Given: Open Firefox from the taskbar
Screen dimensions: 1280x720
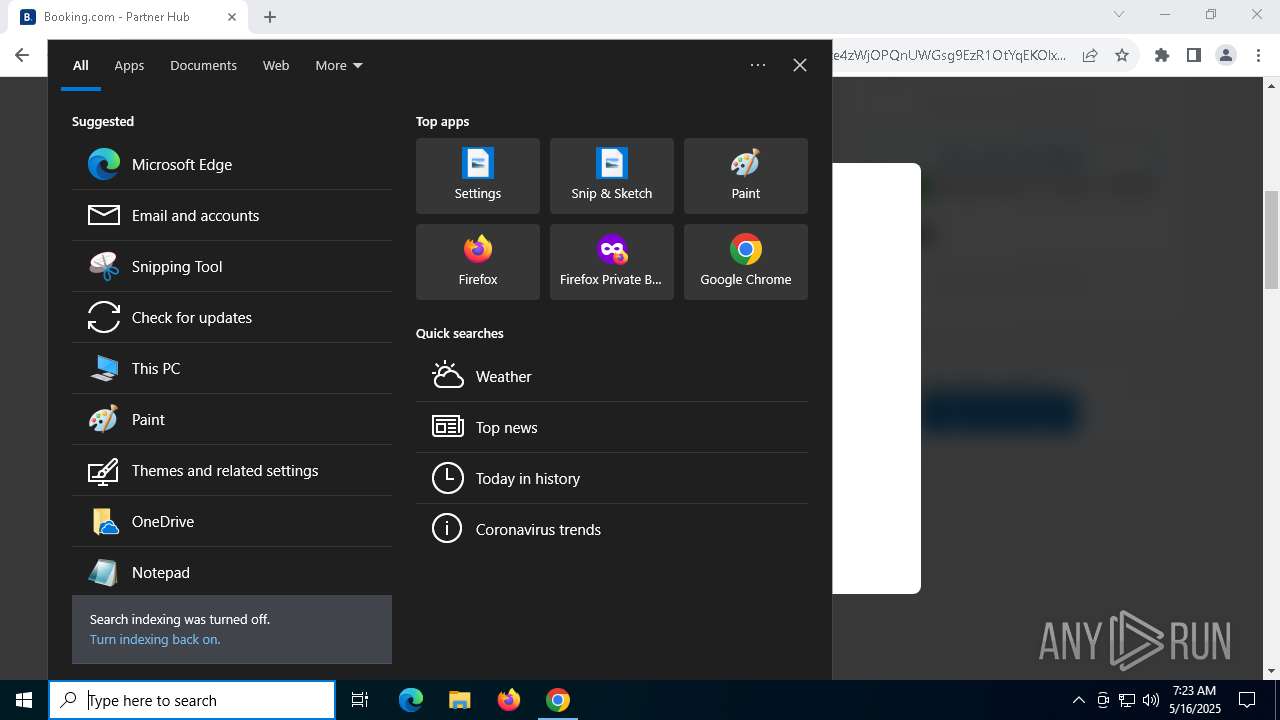Looking at the screenshot, I should coord(509,700).
